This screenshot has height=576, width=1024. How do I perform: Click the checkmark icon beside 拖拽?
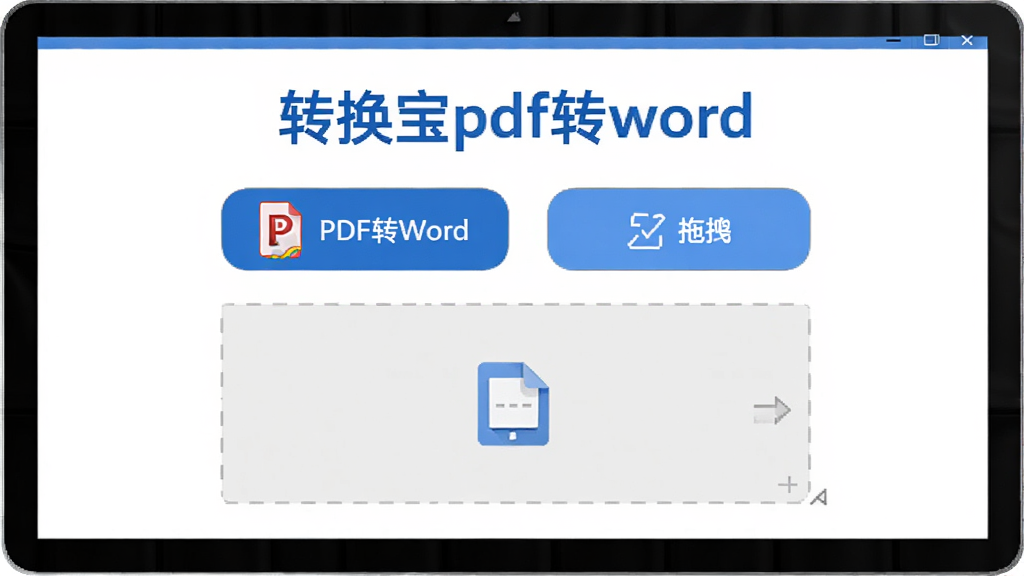646,231
